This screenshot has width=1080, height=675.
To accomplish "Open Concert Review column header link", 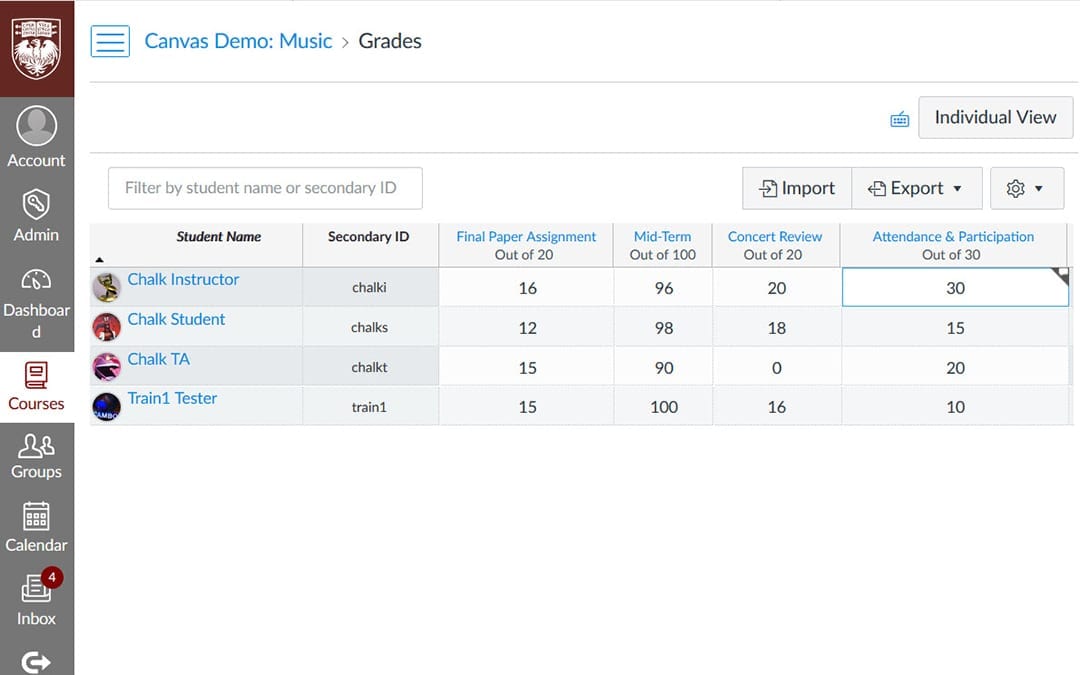I will 775,236.
